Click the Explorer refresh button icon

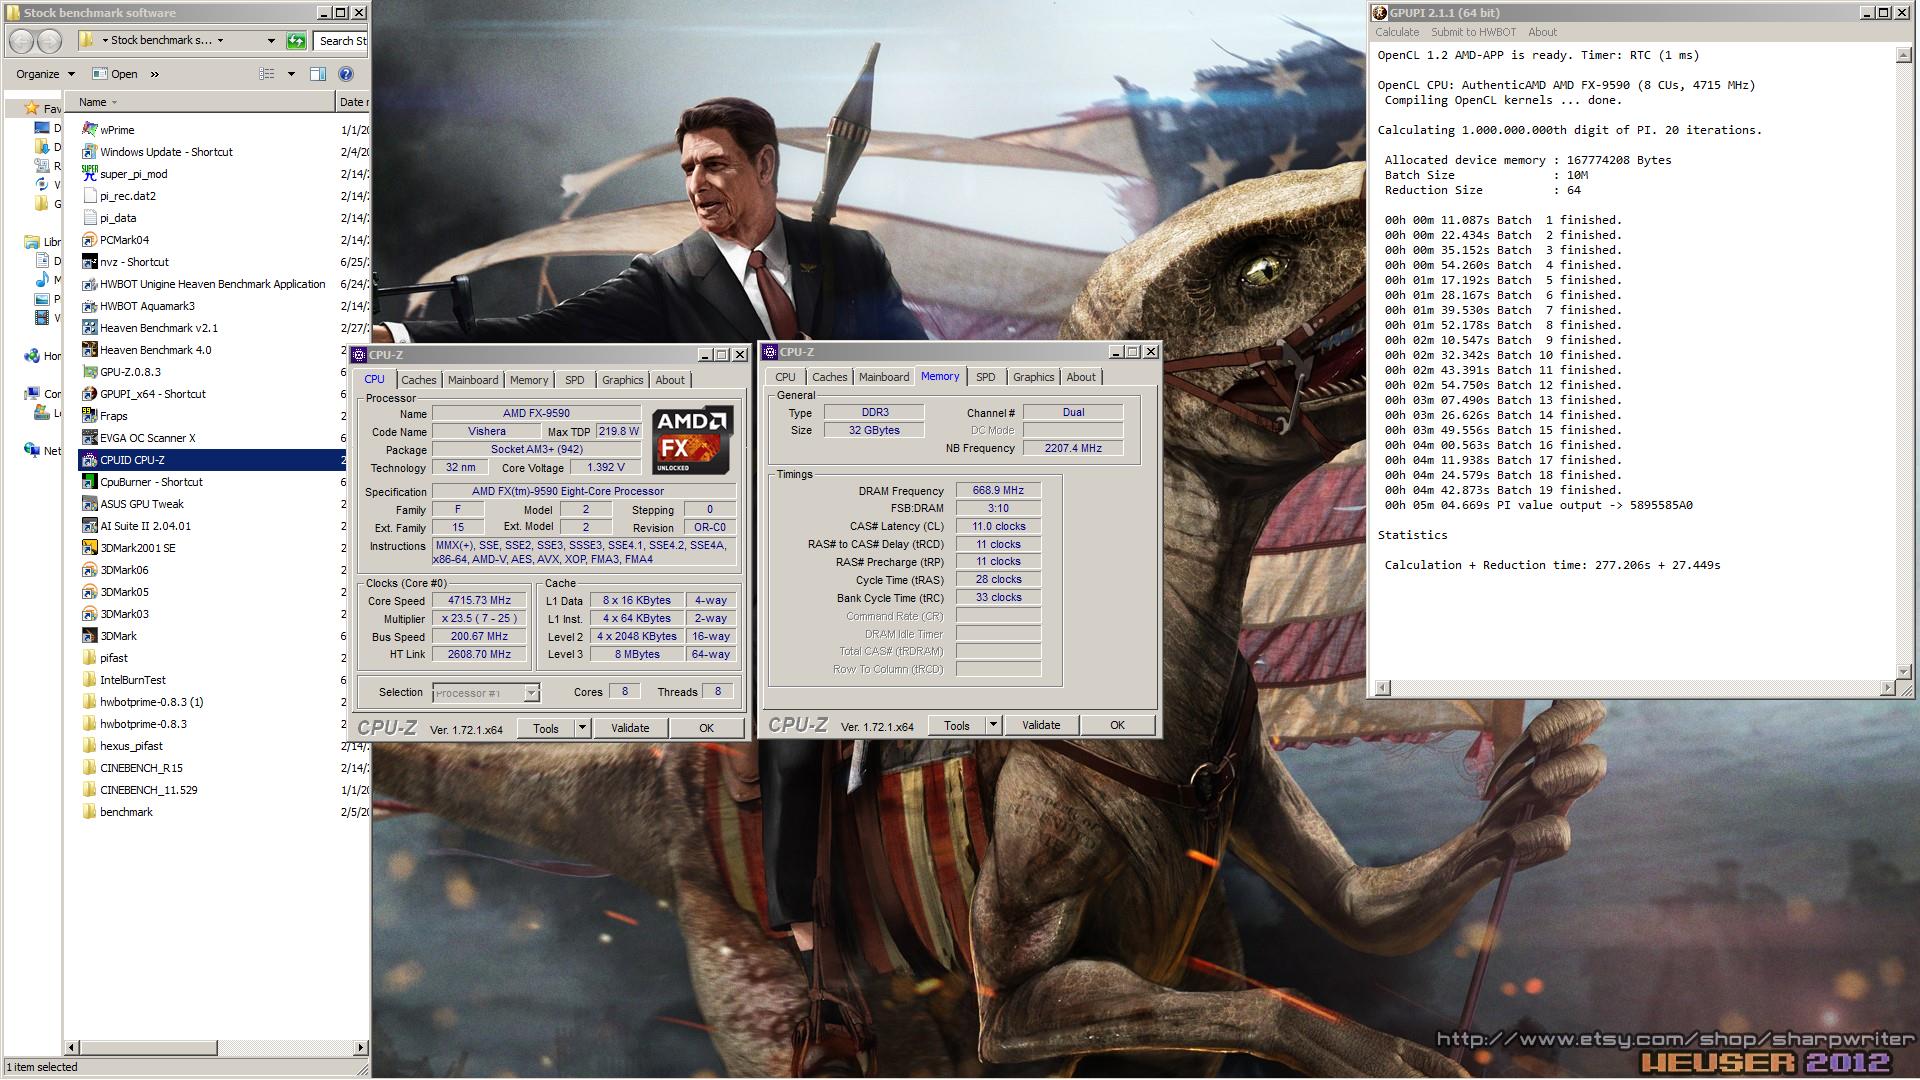pyautogui.click(x=296, y=41)
